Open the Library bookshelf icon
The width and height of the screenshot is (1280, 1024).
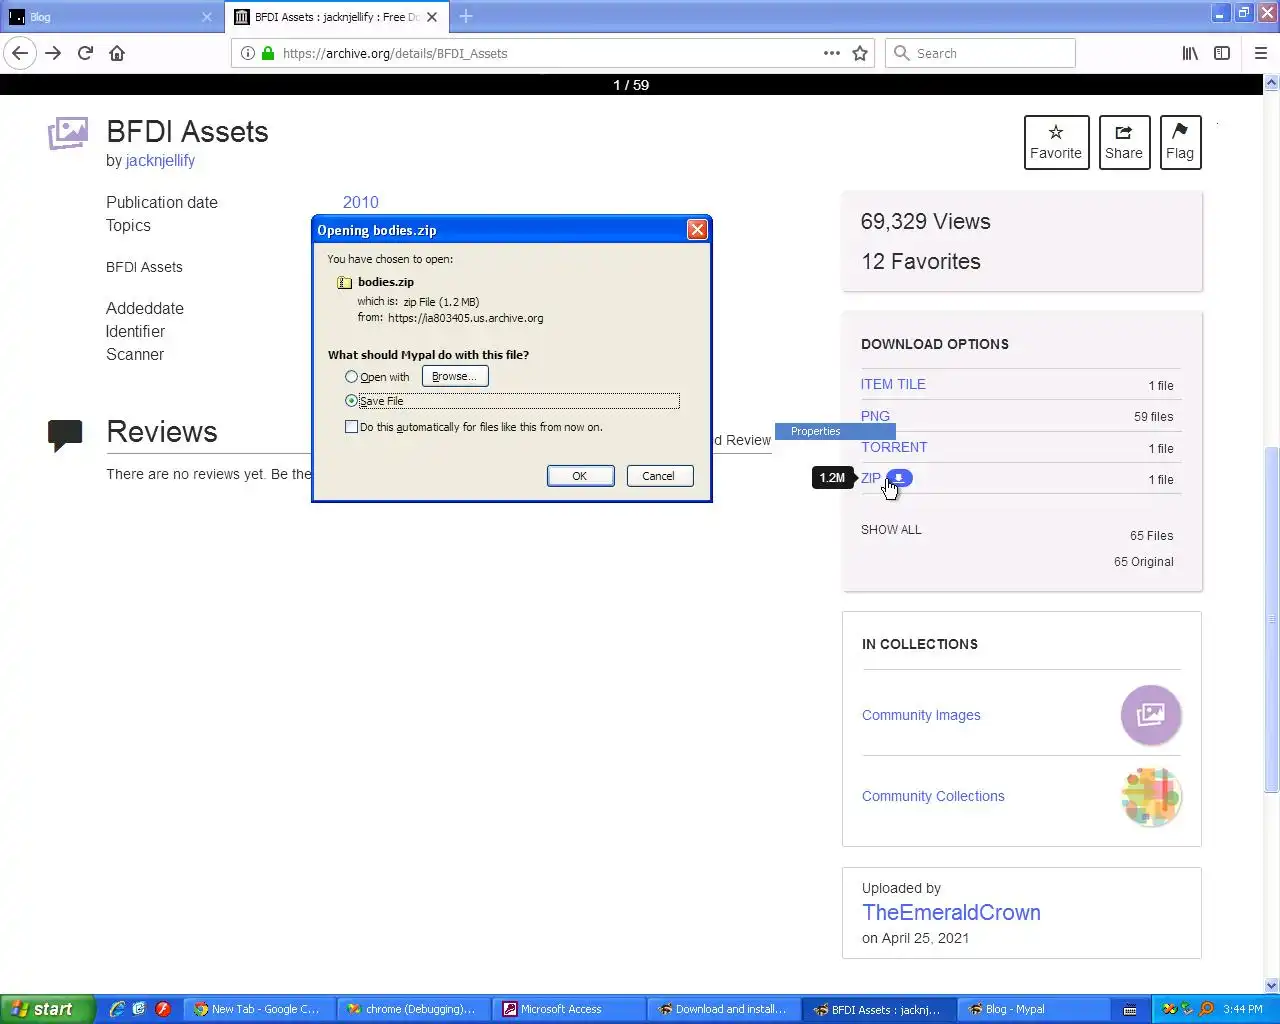coord(1190,53)
